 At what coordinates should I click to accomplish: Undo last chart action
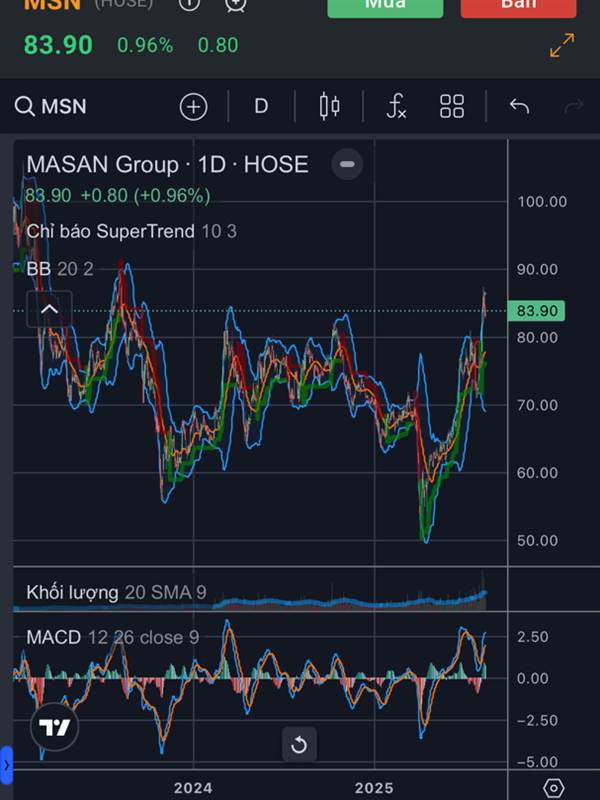[519, 107]
